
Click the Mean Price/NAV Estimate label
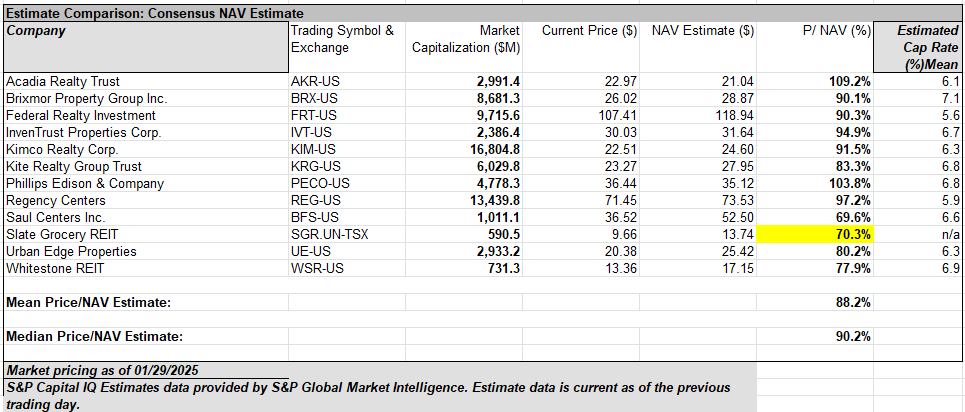pos(88,302)
